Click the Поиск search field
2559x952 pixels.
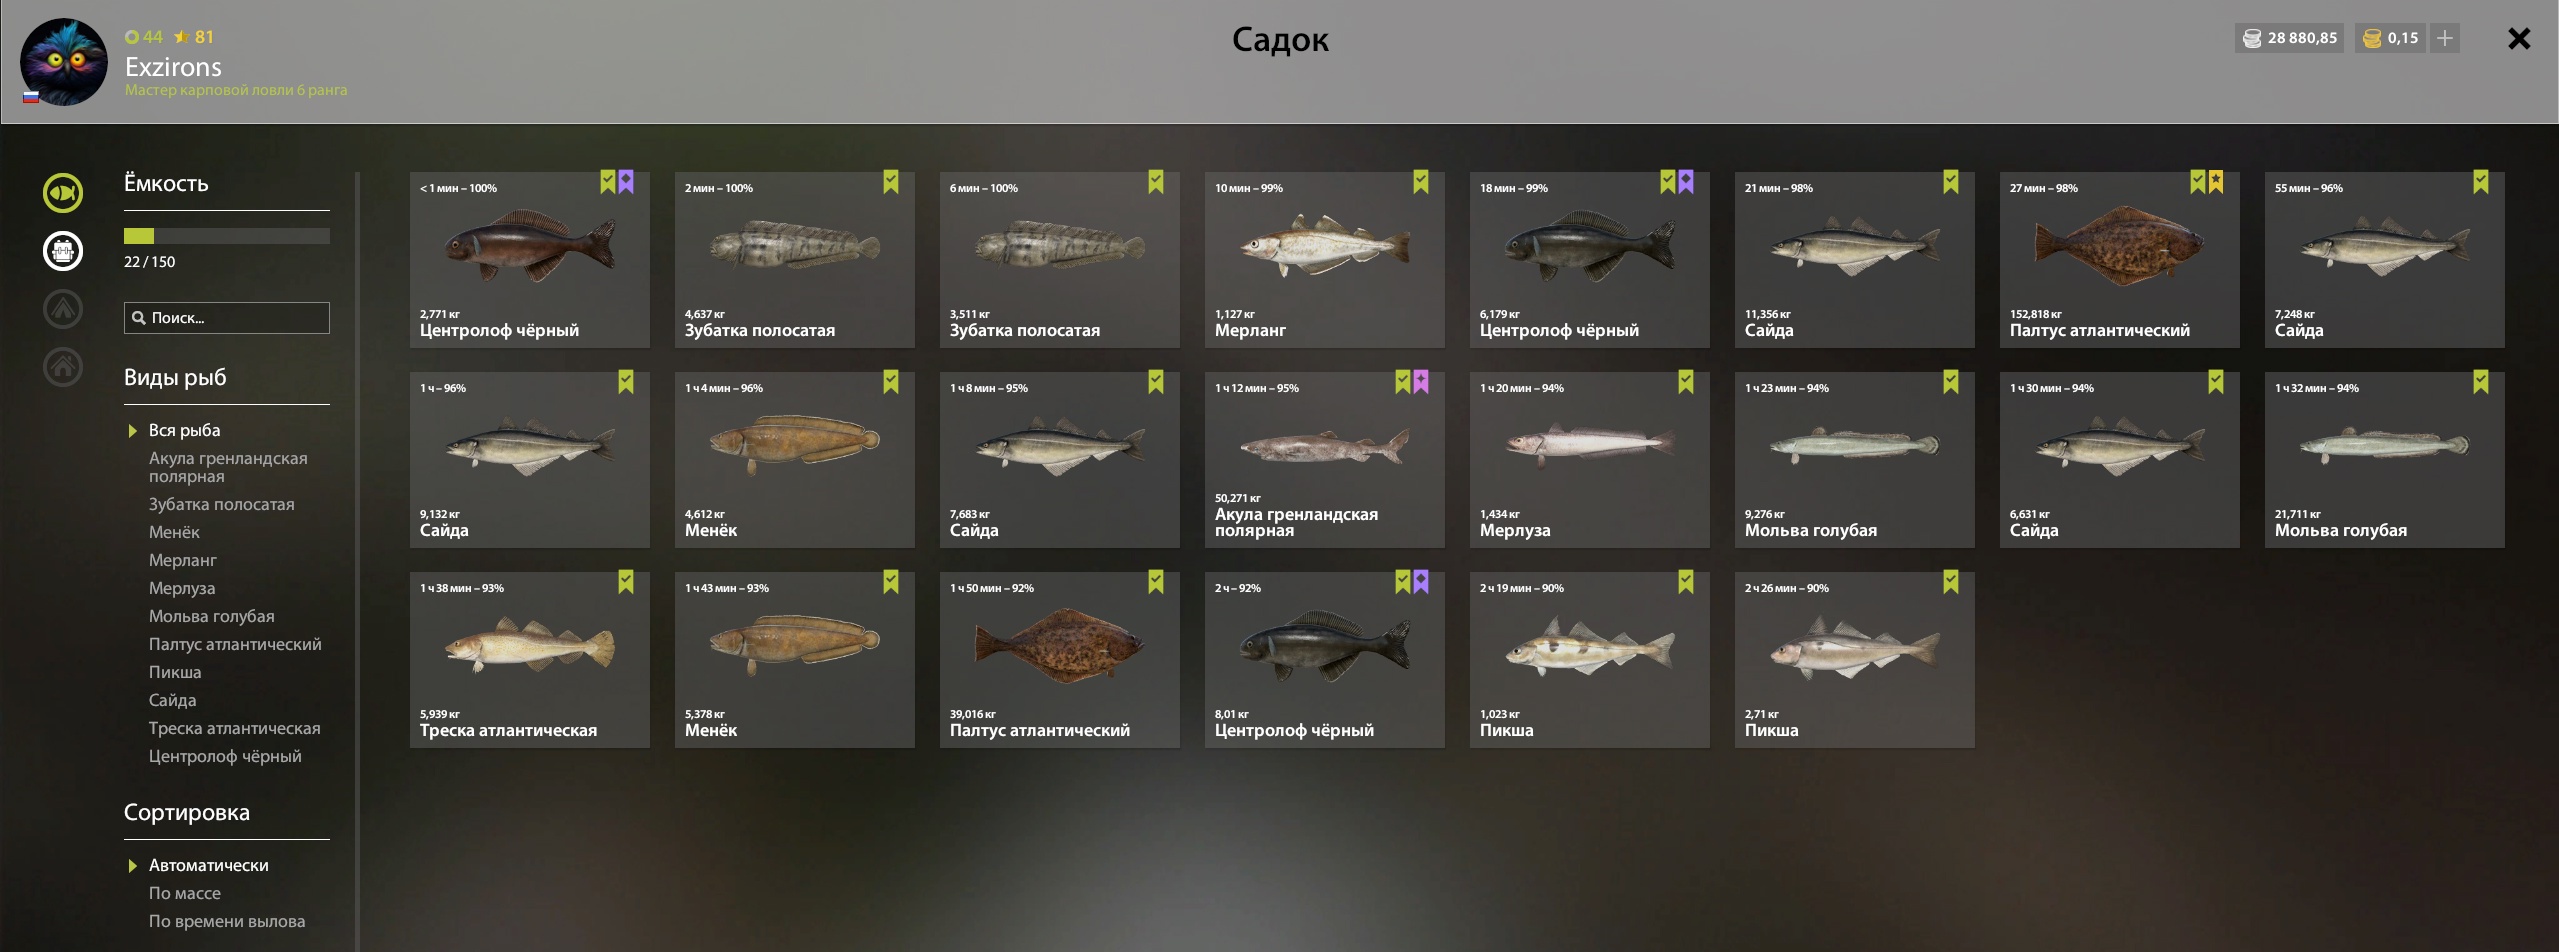pos(227,318)
